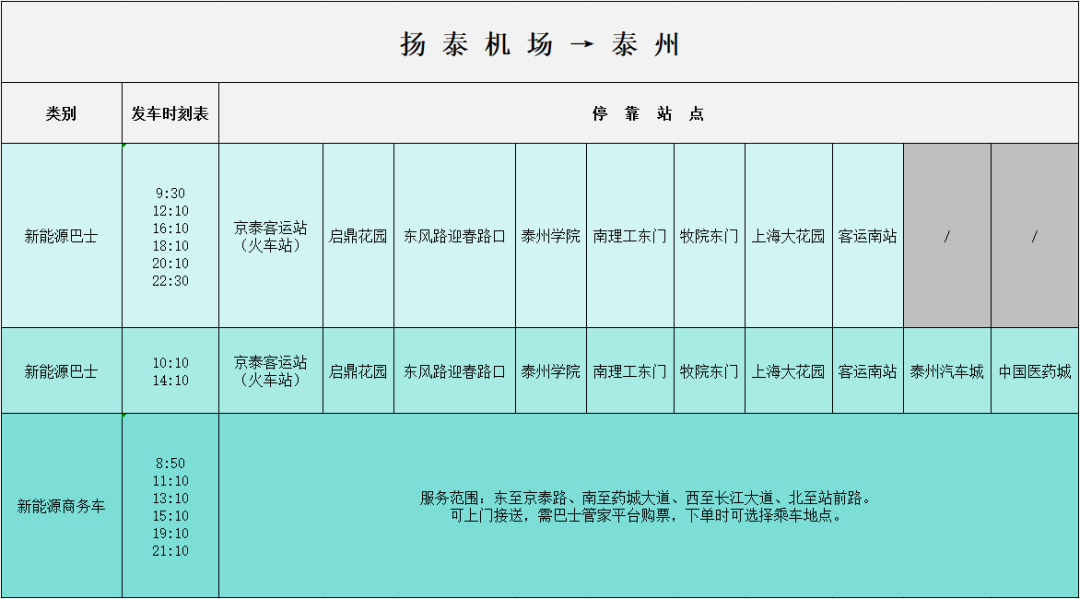
Task: Click the 扬泰机场→泰州 title banner
Action: click(540, 43)
